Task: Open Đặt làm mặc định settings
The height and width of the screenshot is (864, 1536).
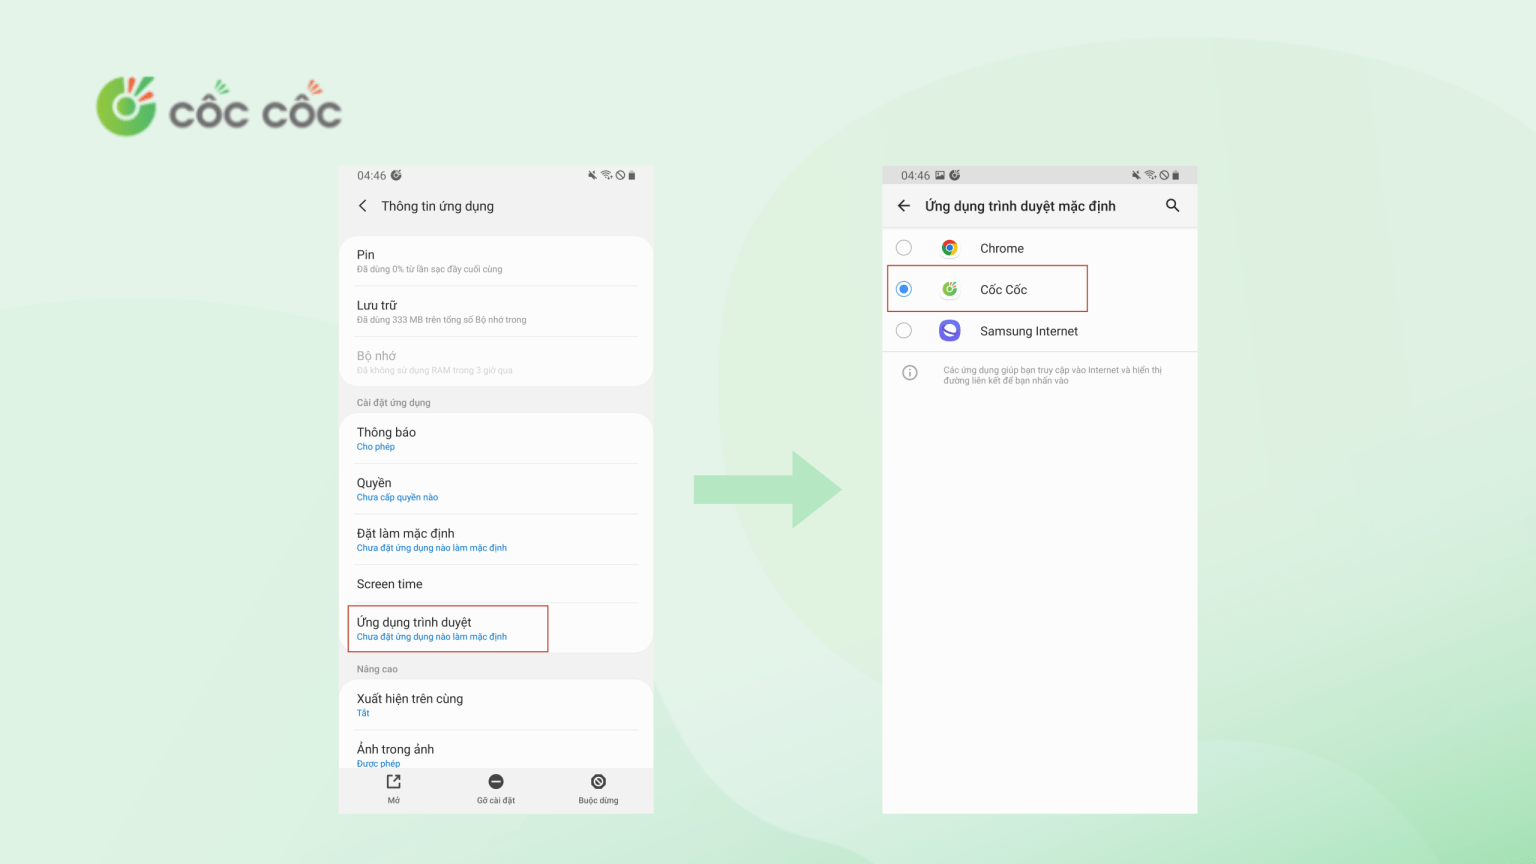Action: tap(496, 540)
